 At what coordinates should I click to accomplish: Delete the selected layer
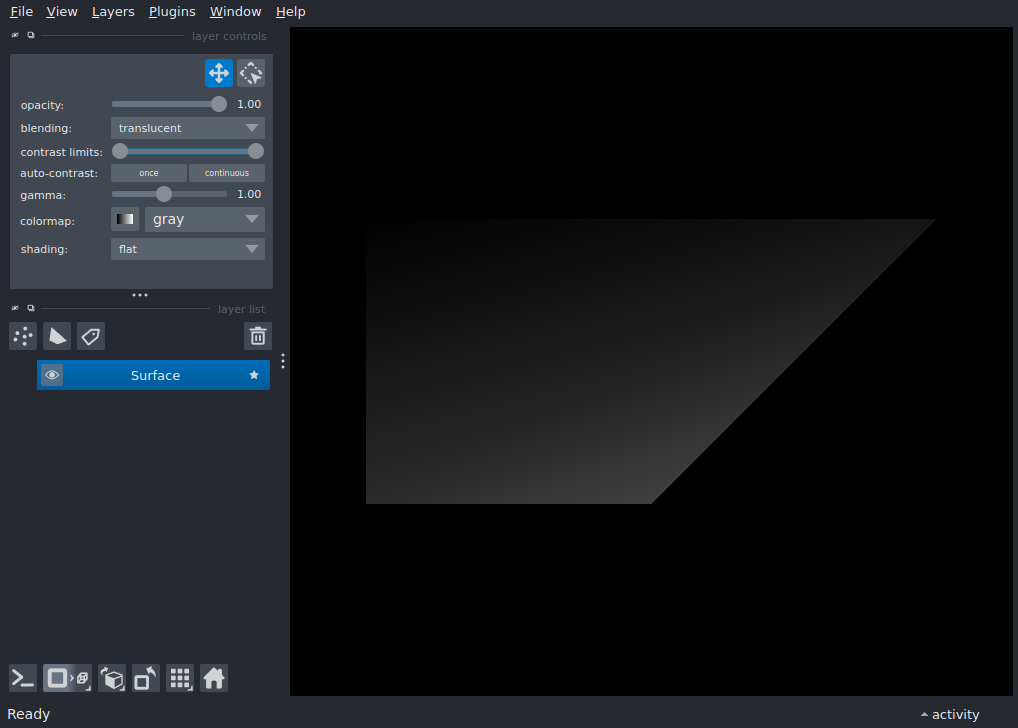click(257, 336)
